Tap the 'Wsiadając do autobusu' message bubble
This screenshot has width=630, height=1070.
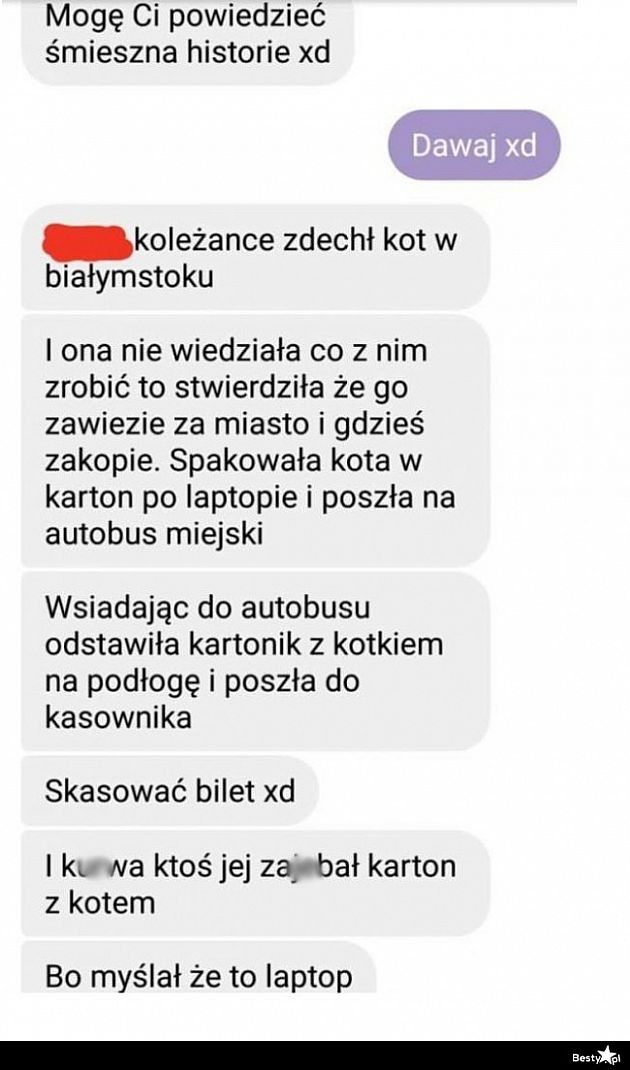(x=255, y=662)
